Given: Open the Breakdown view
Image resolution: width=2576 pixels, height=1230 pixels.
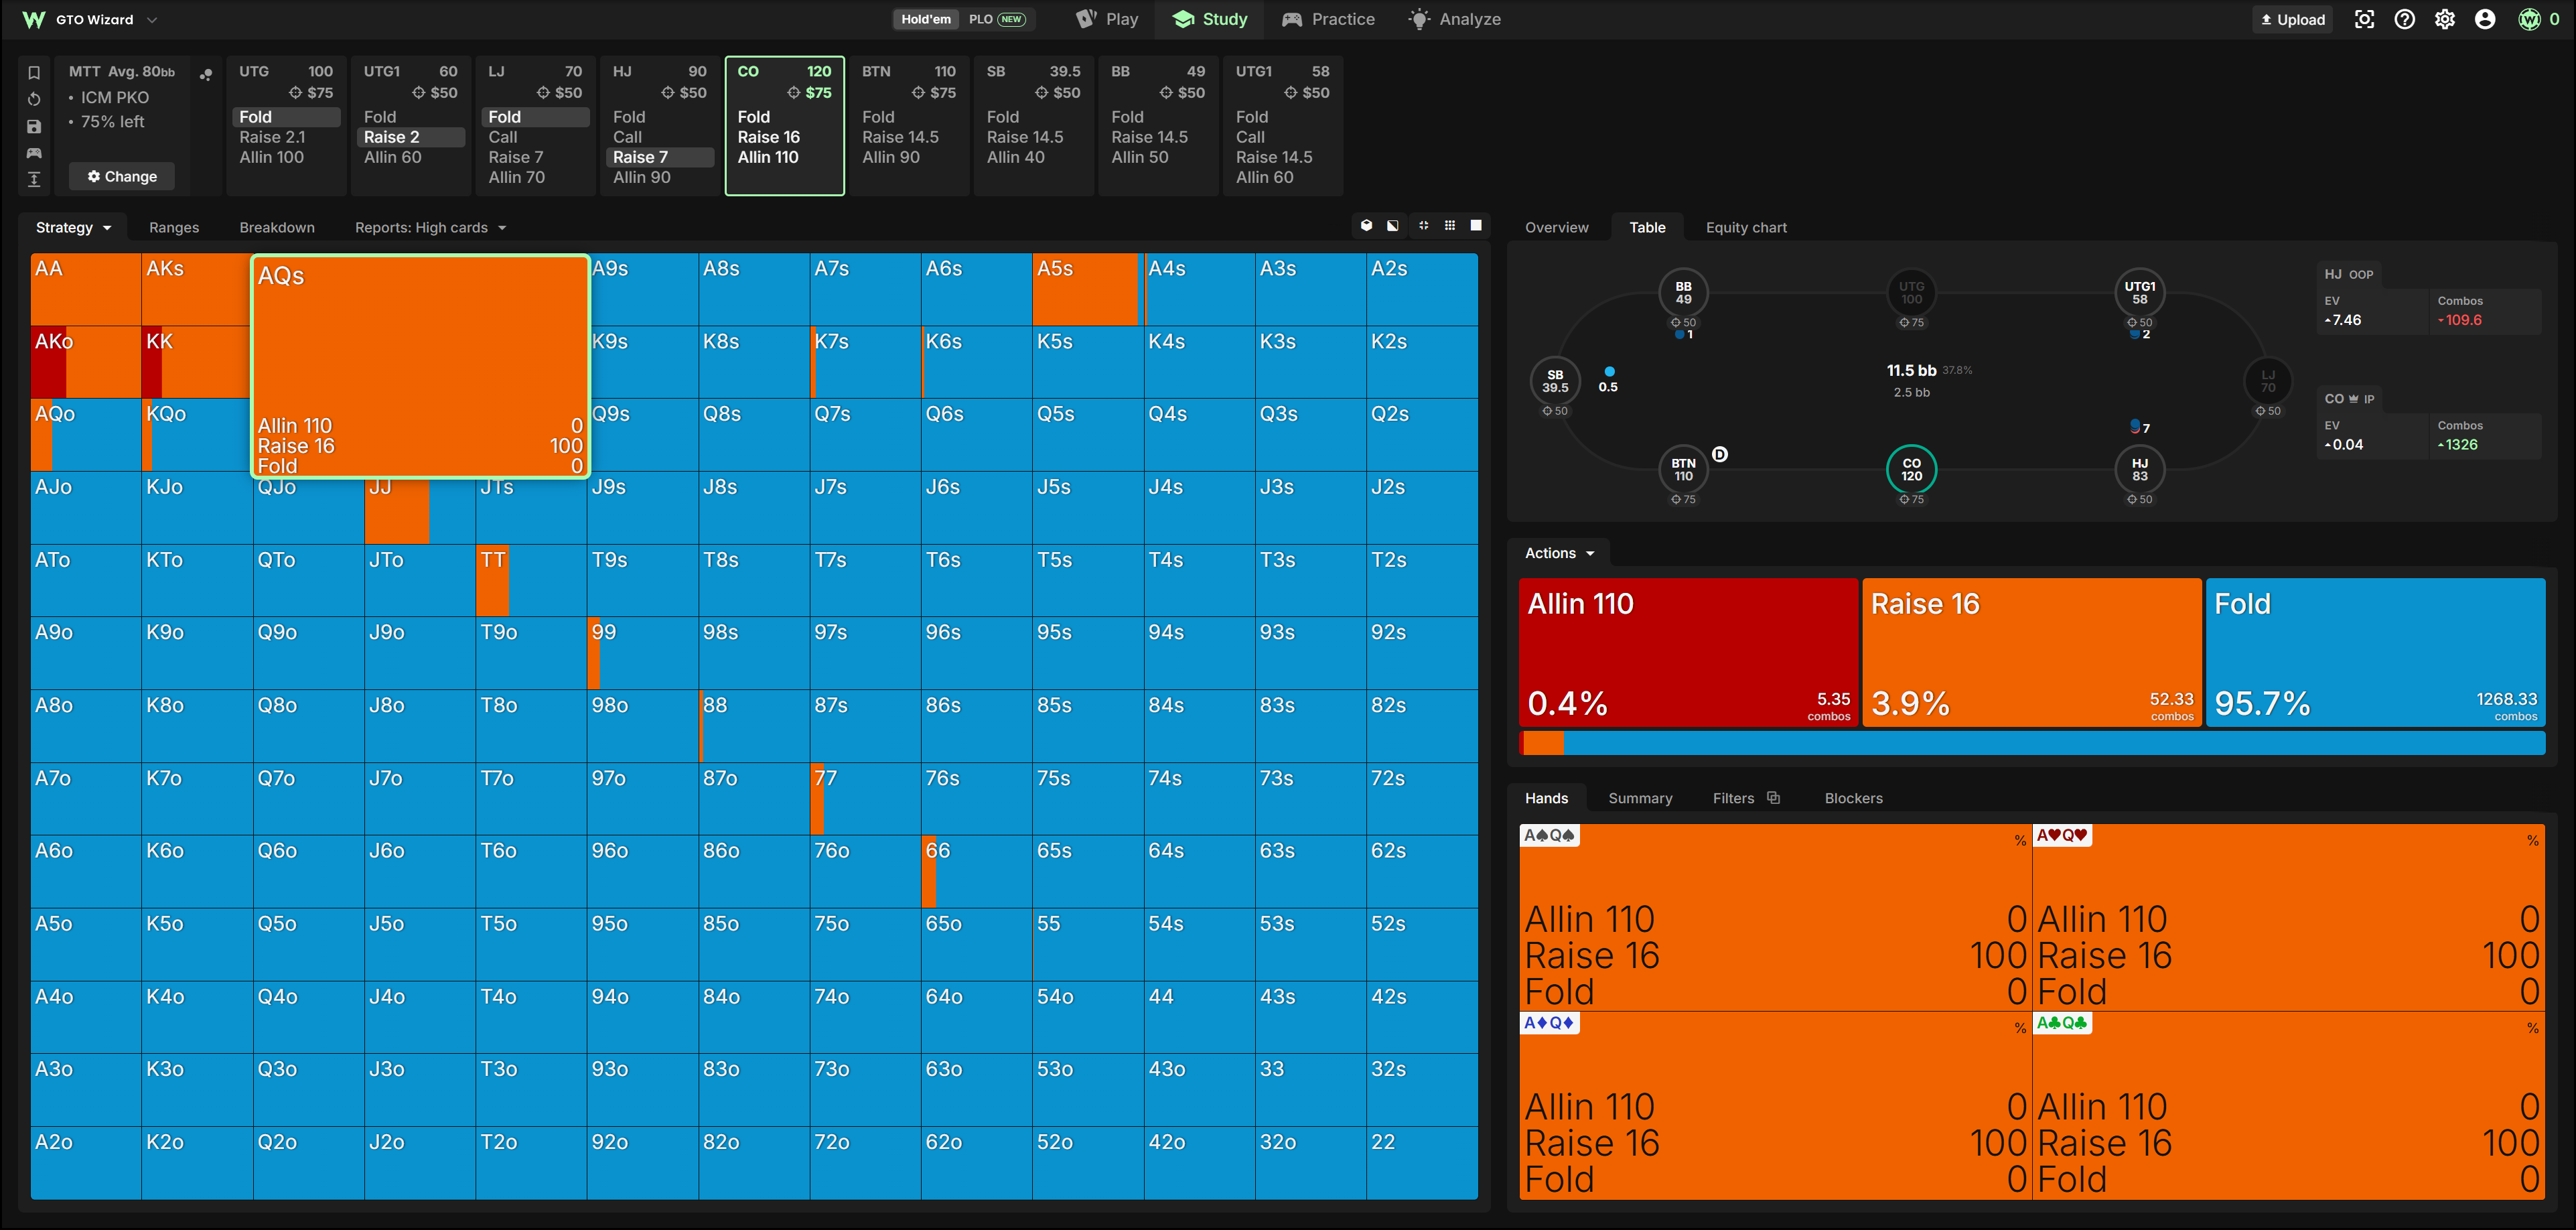Looking at the screenshot, I should pos(277,227).
